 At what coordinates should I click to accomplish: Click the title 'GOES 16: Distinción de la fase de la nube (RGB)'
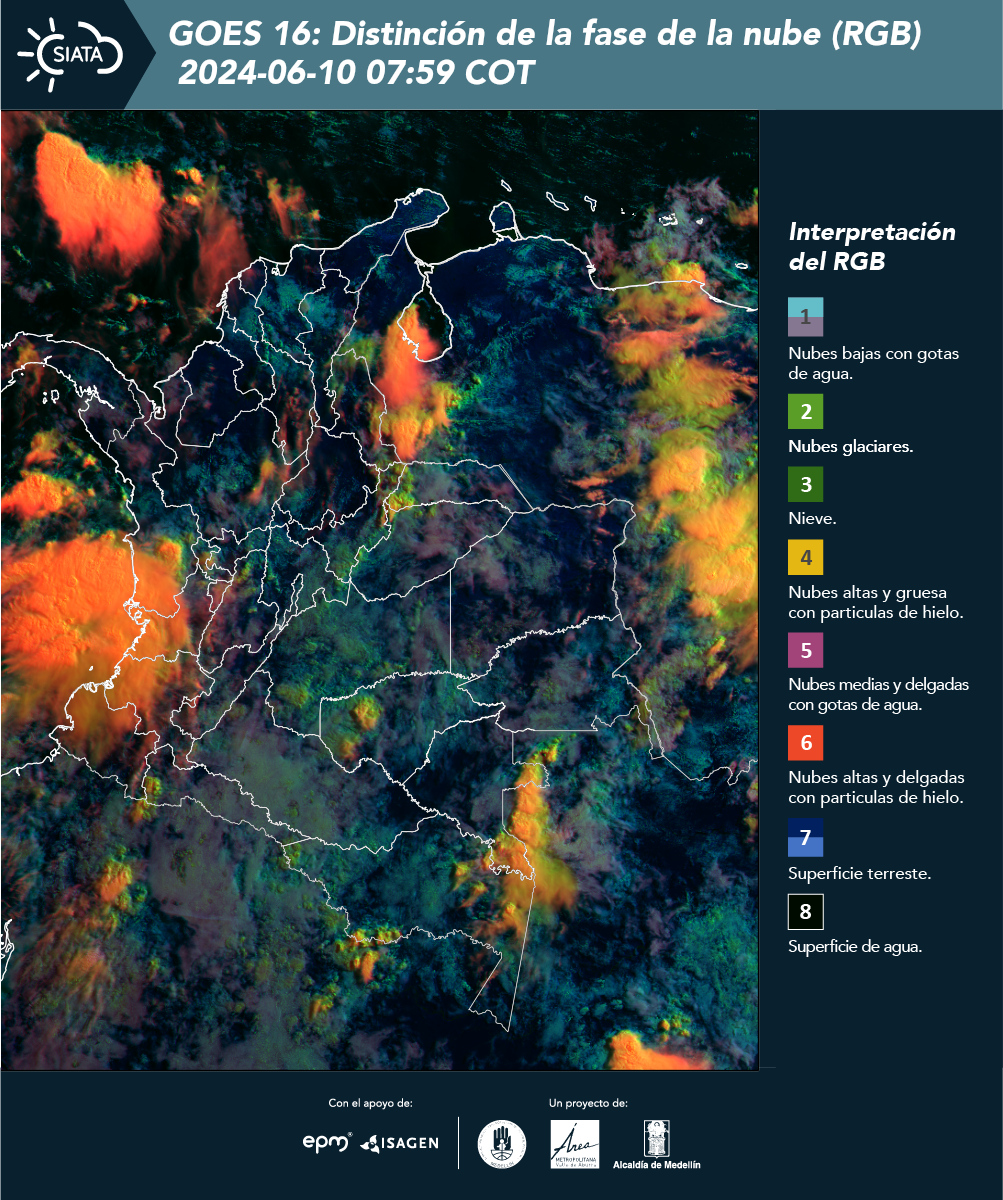[x=545, y=35]
